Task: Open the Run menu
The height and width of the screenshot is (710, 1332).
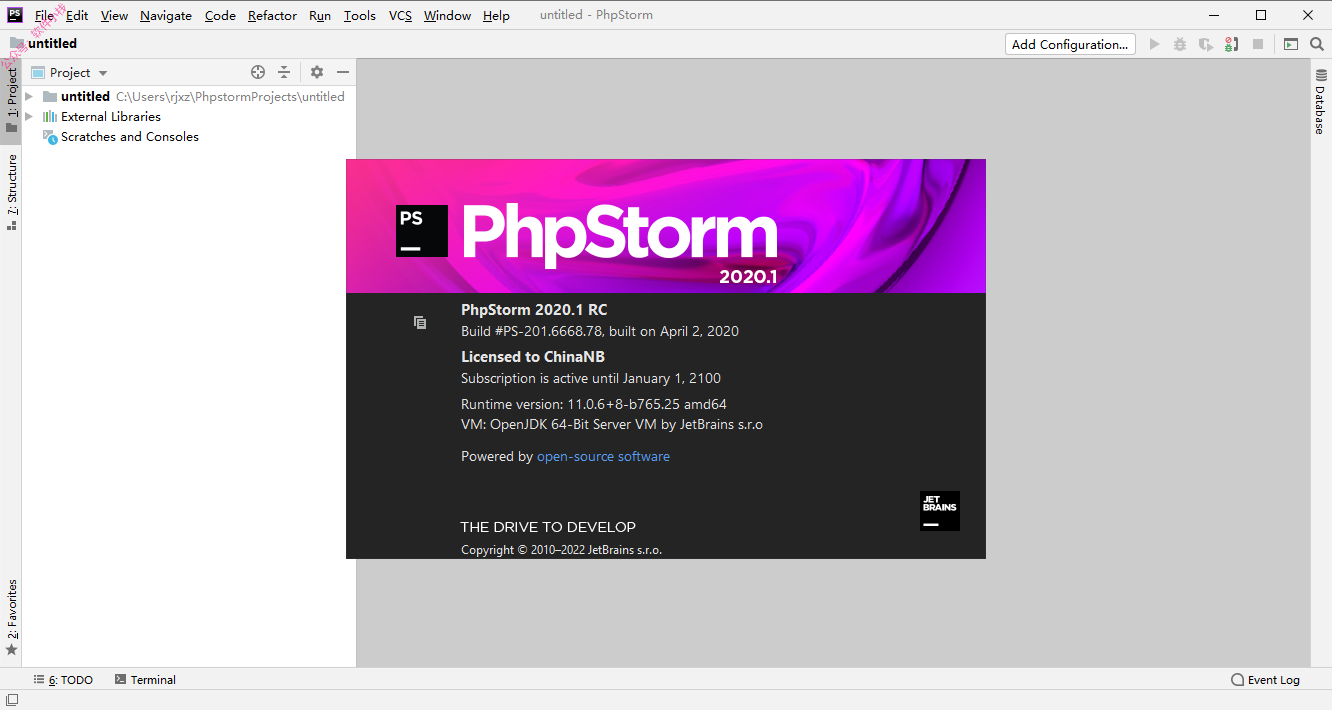Action: 320,15
